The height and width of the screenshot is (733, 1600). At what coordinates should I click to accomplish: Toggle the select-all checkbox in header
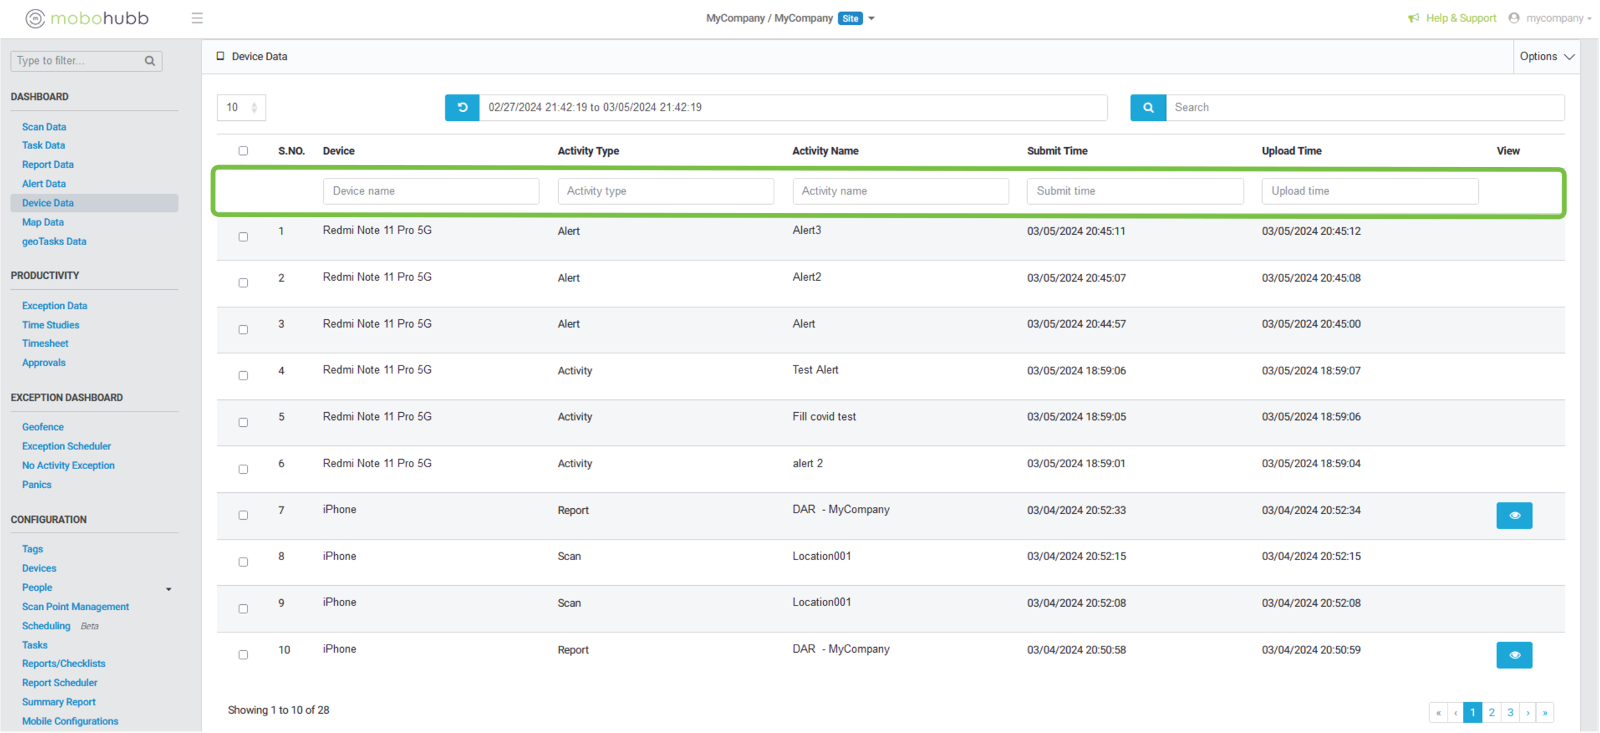[x=243, y=151]
